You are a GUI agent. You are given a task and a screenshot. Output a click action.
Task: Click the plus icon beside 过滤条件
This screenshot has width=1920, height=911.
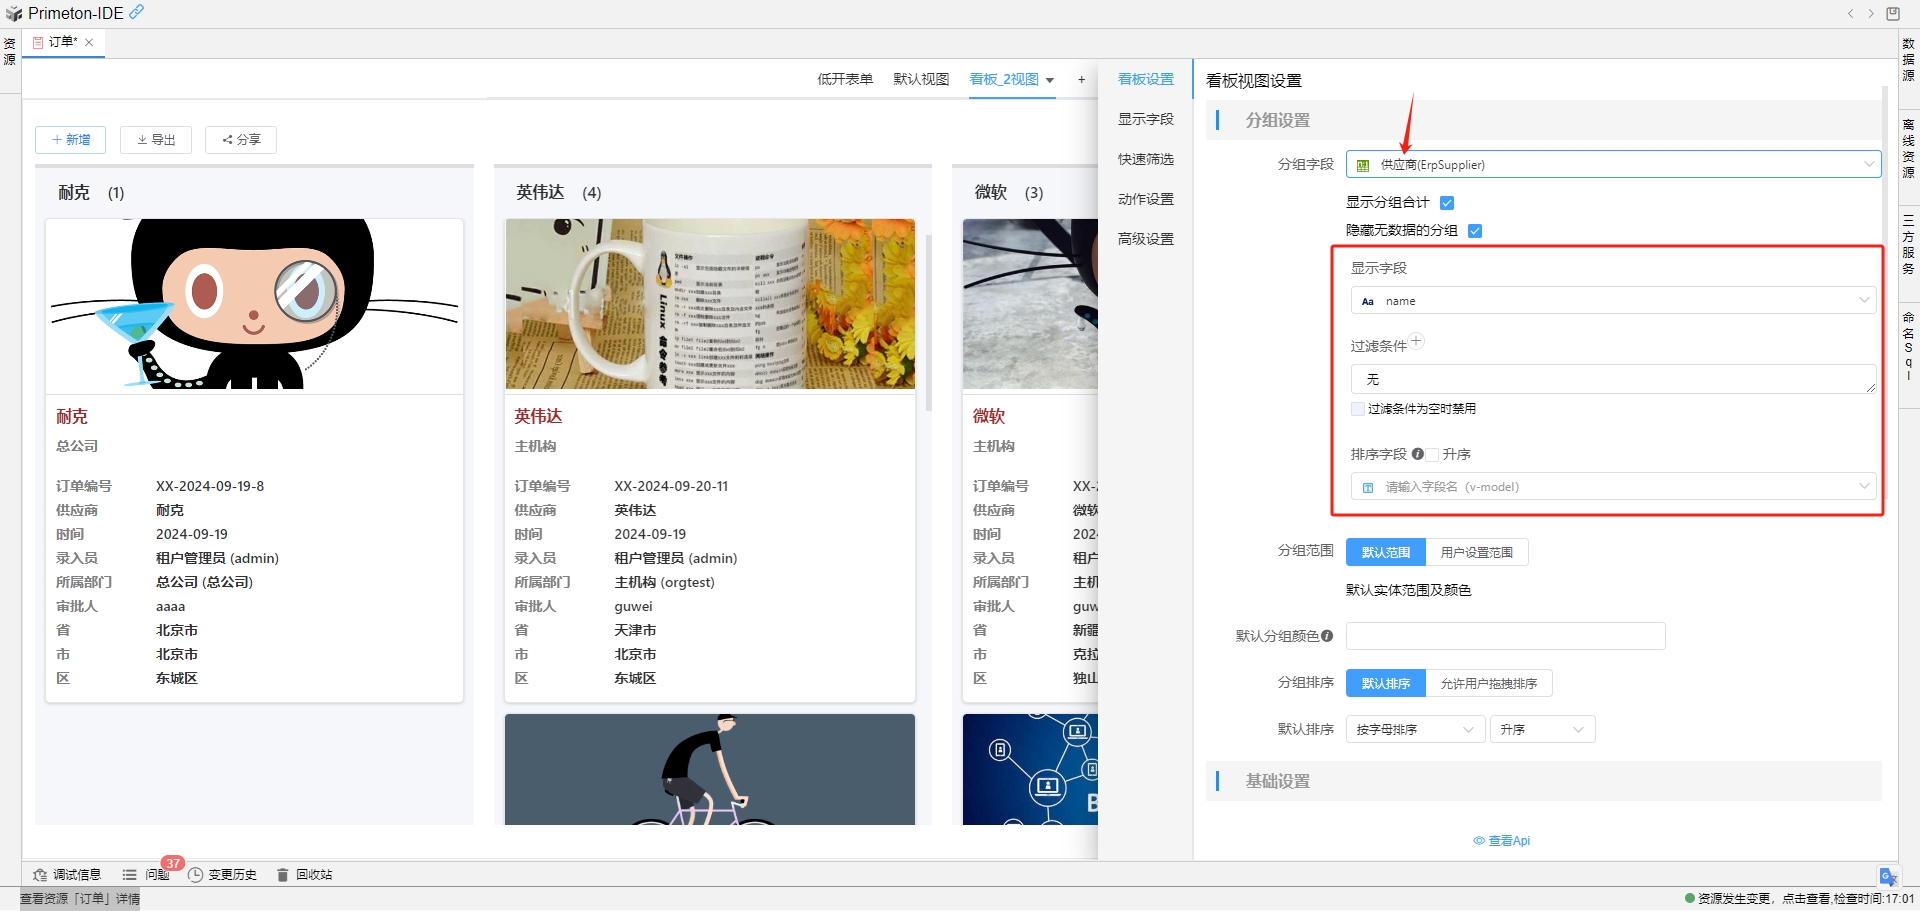1416,341
